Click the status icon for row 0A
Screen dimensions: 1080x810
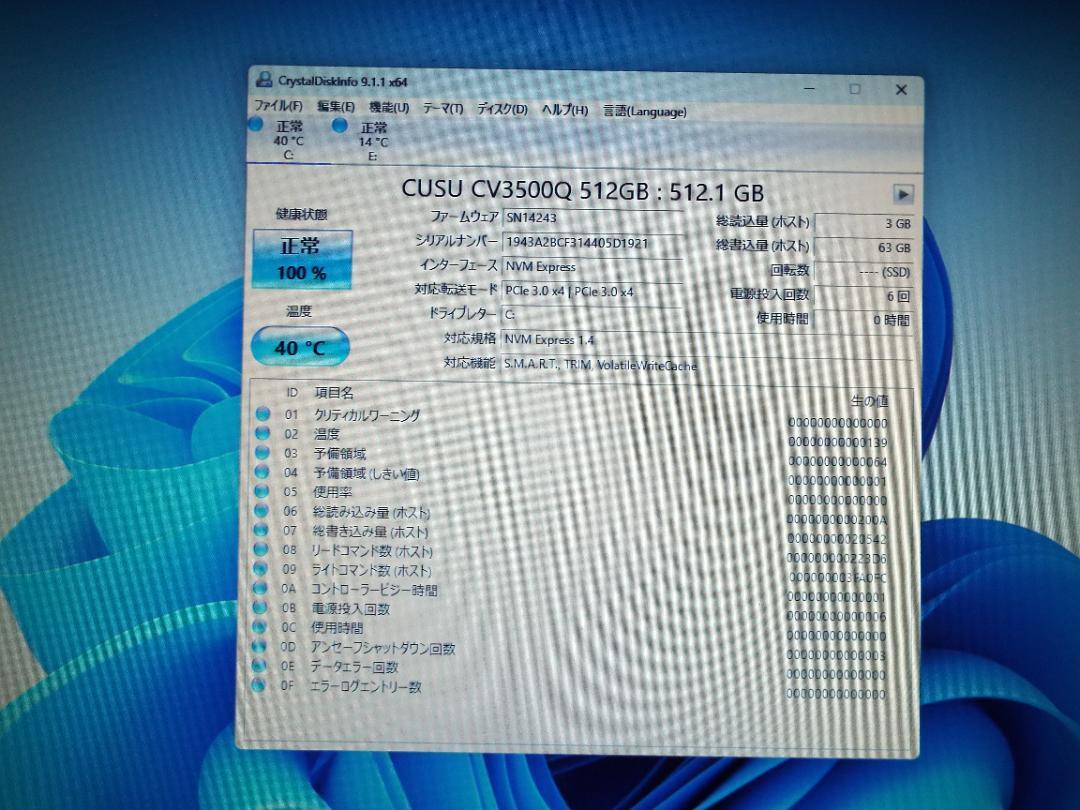(x=260, y=588)
